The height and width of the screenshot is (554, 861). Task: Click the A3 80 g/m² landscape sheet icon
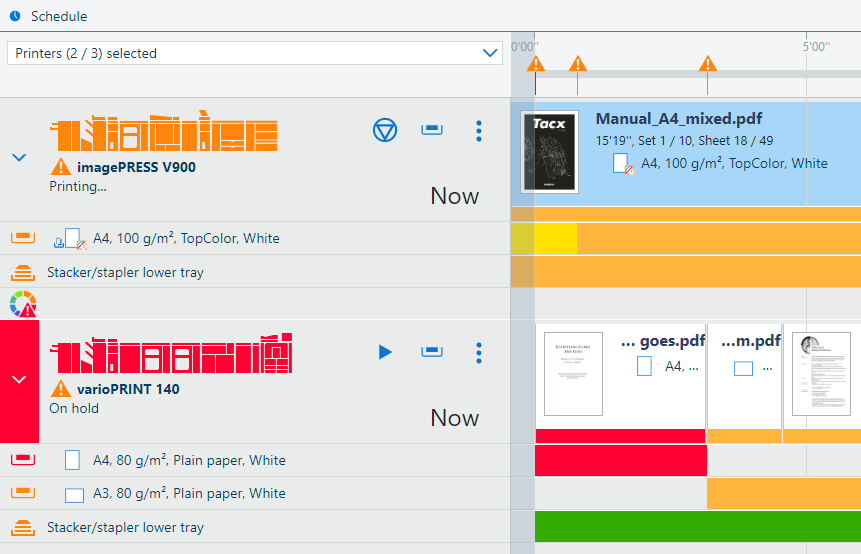[74, 495]
